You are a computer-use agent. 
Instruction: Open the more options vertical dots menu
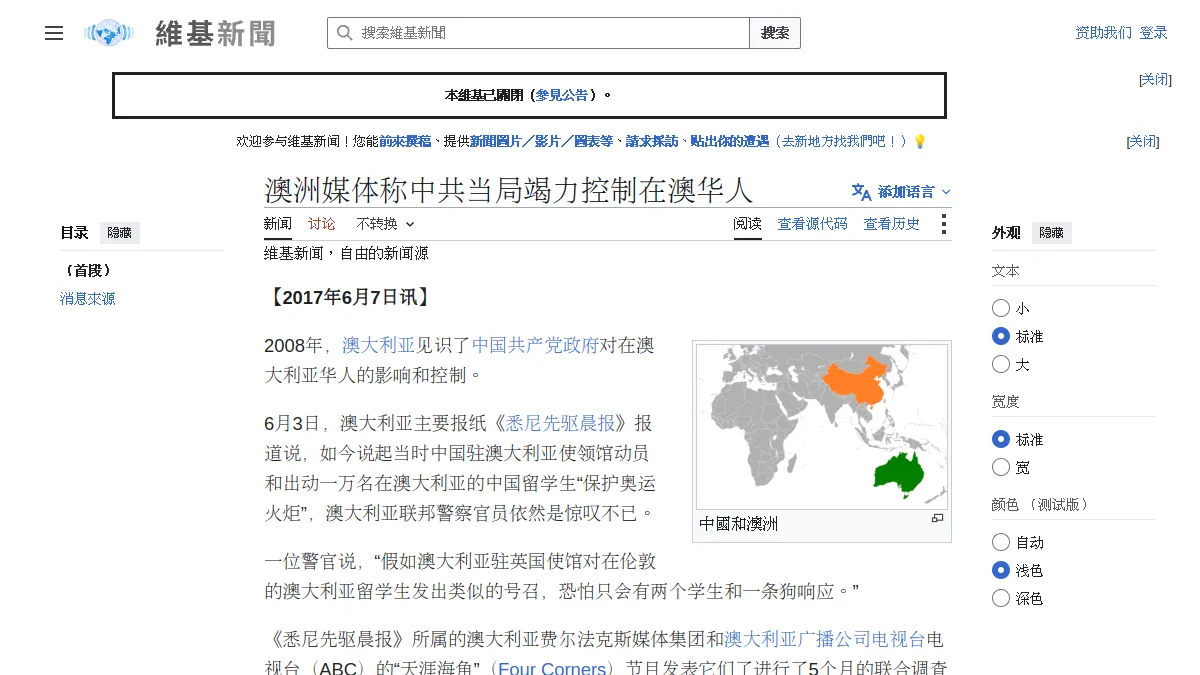click(943, 224)
